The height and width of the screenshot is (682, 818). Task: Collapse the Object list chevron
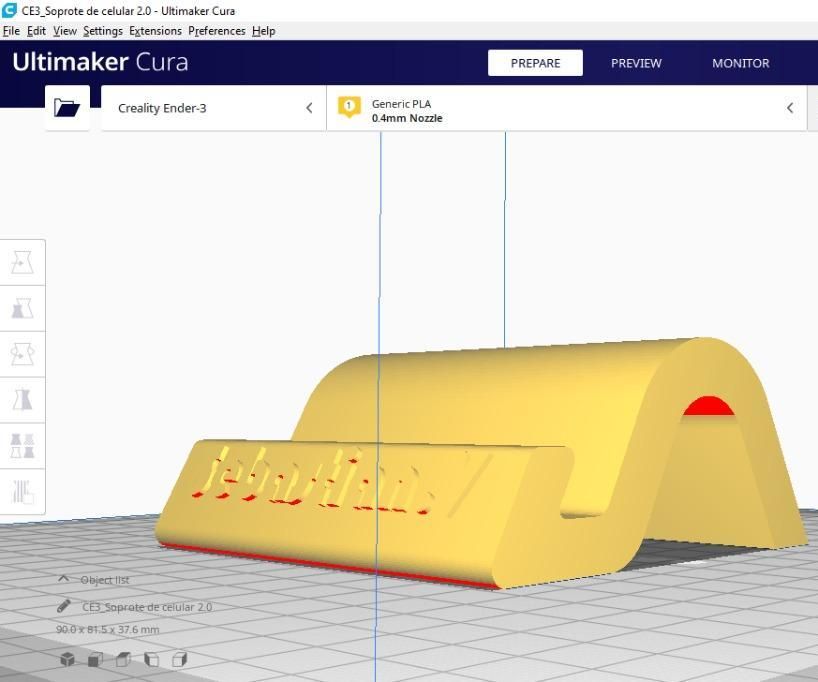pyautogui.click(x=63, y=579)
